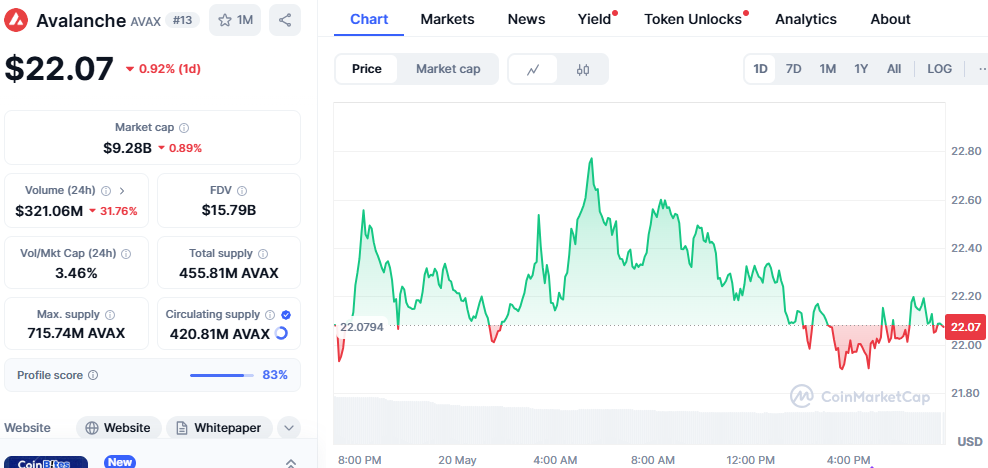Viewport: 988px width, 468px height.
Task: Switch to the Markets tab
Action: point(447,20)
